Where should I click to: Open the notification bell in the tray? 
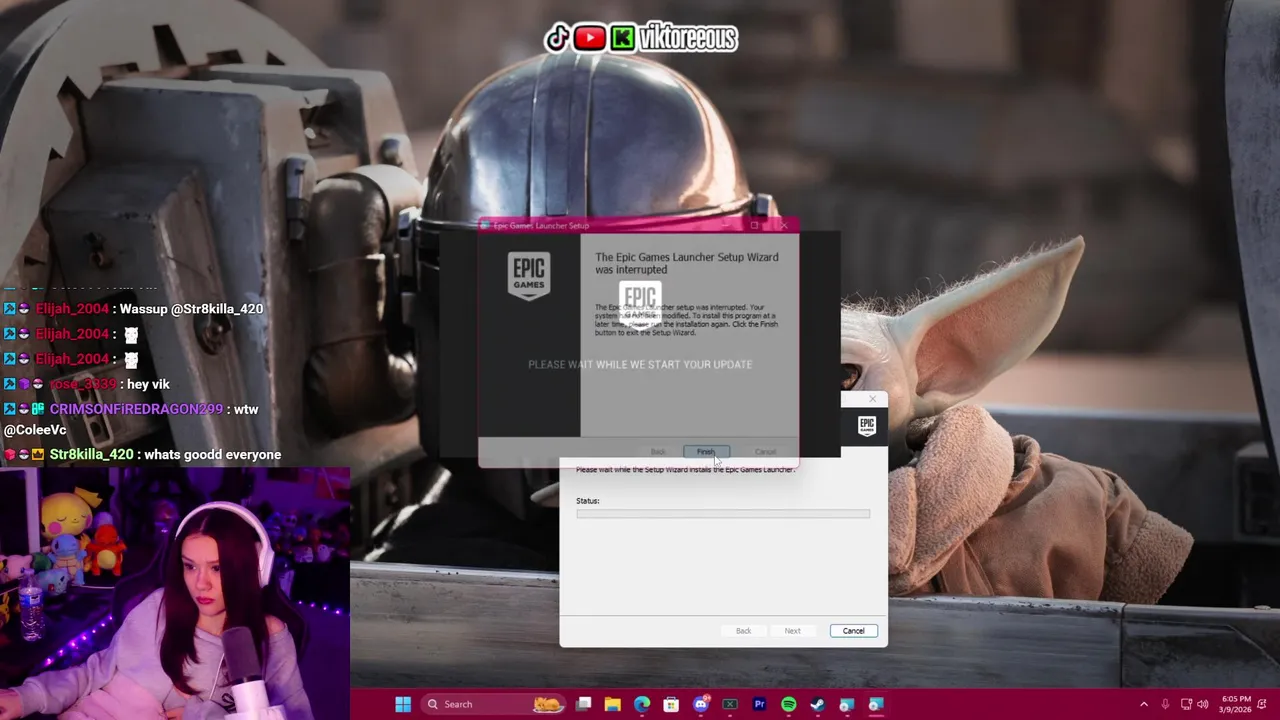[1263, 704]
